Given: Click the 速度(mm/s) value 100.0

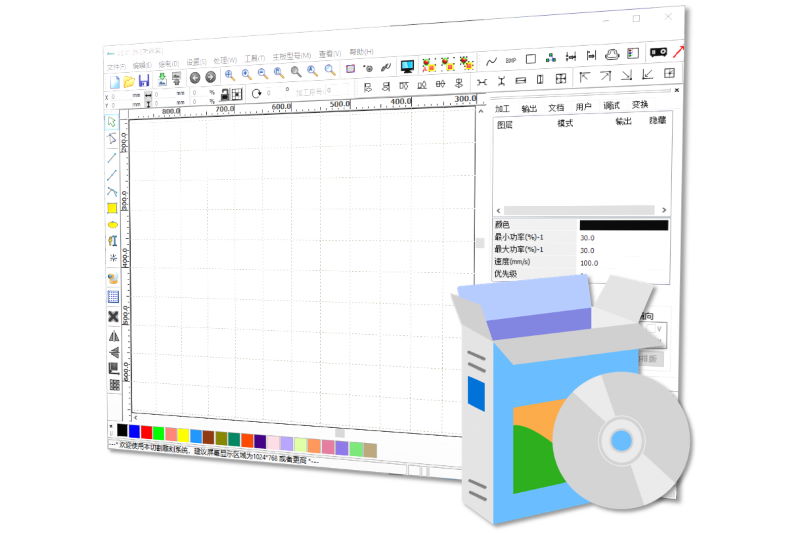Looking at the screenshot, I should click(589, 263).
